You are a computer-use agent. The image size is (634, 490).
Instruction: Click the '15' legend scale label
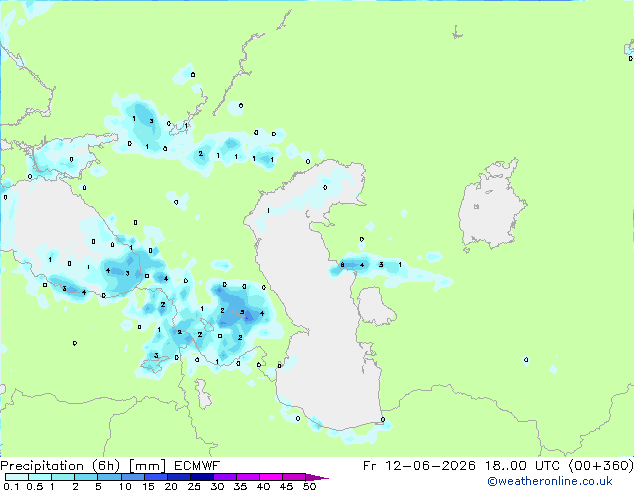(148, 486)
